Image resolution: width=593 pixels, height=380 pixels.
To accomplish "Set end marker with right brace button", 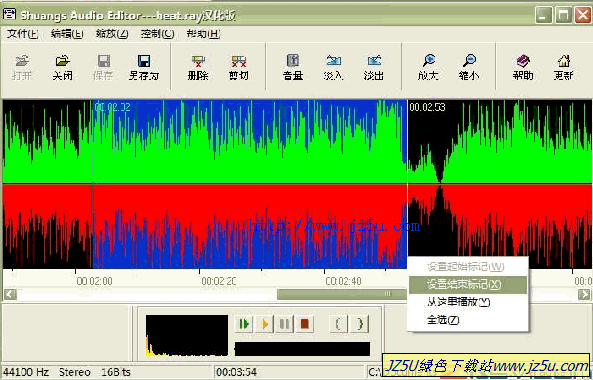I will coord(359,324).
